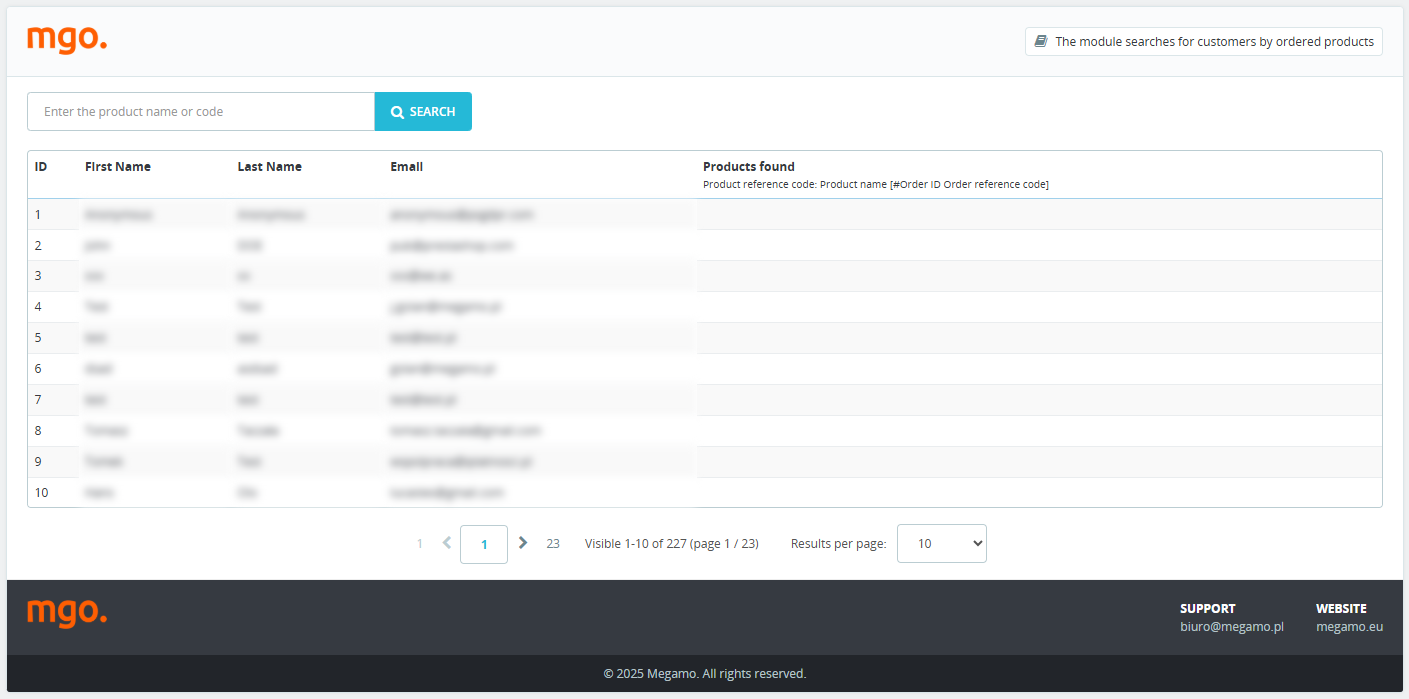Select the first page link in pagination
The height and width of the screenshot is (699, 1409).
point(419,544)
